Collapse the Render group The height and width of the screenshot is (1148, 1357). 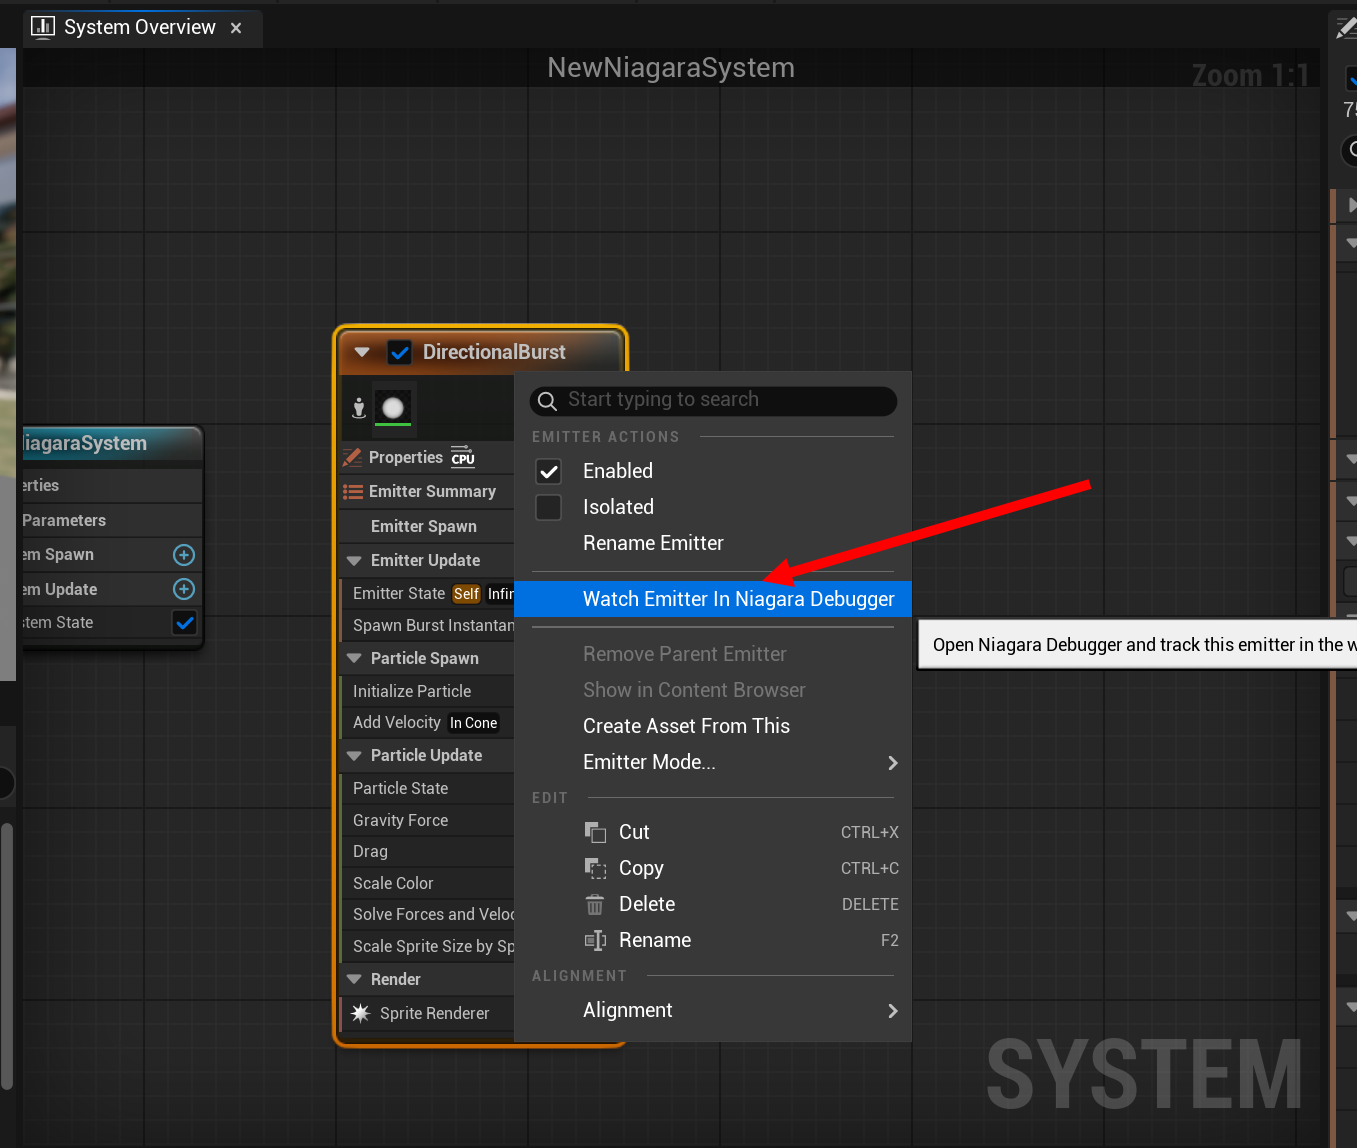[x=353, y=979]
